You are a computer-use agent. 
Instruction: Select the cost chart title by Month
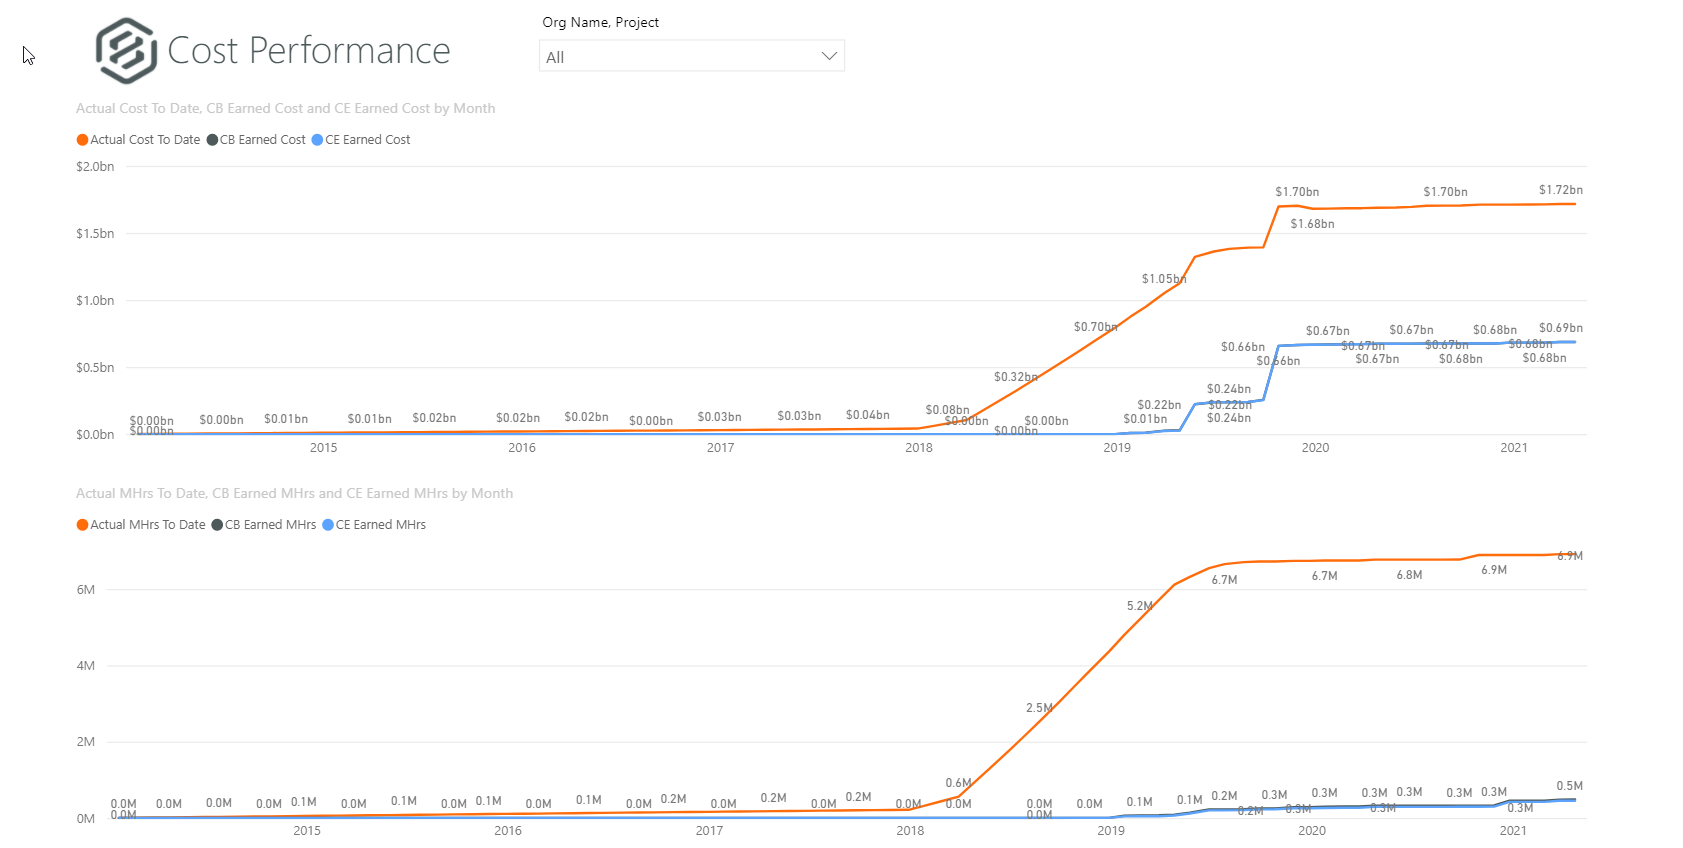[285, 108]
